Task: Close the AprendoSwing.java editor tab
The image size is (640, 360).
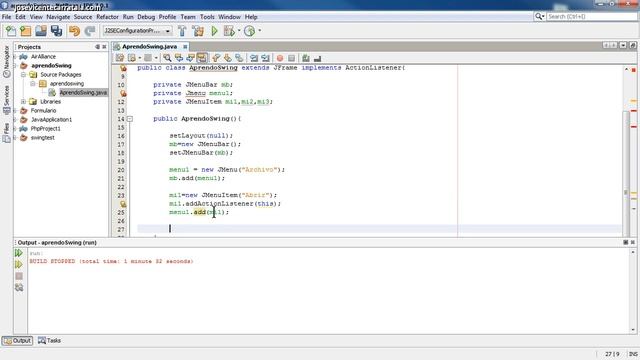Action: point(185,47)
